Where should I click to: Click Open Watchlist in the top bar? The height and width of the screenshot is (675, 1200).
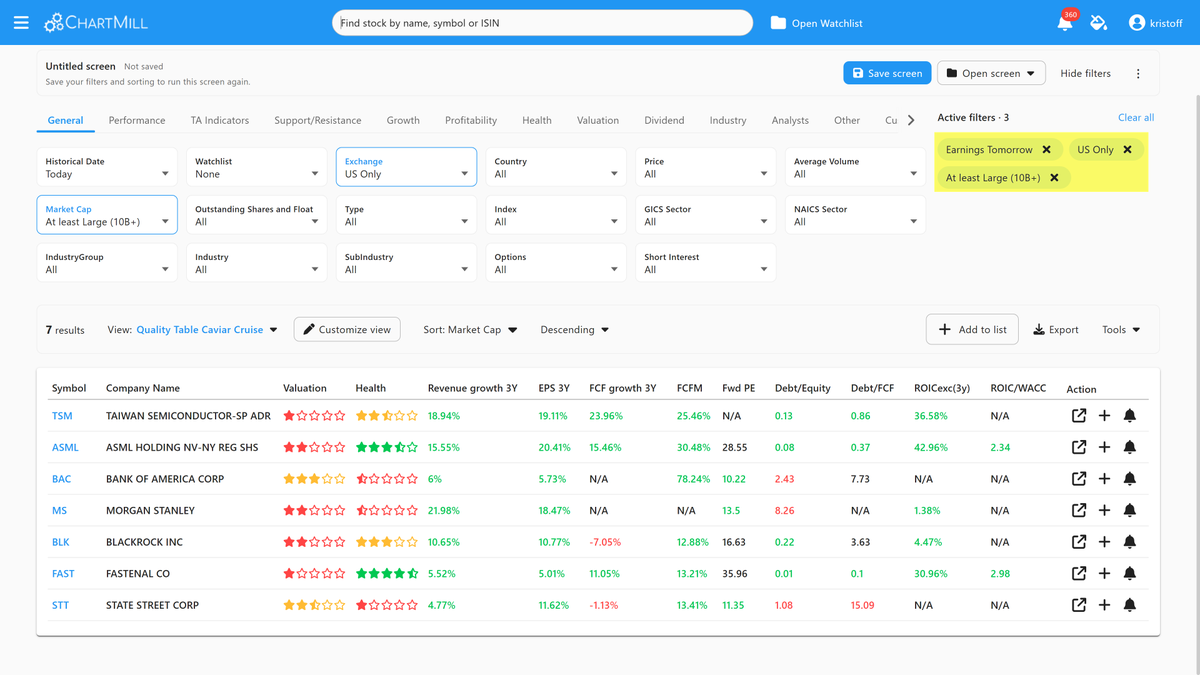816,23
